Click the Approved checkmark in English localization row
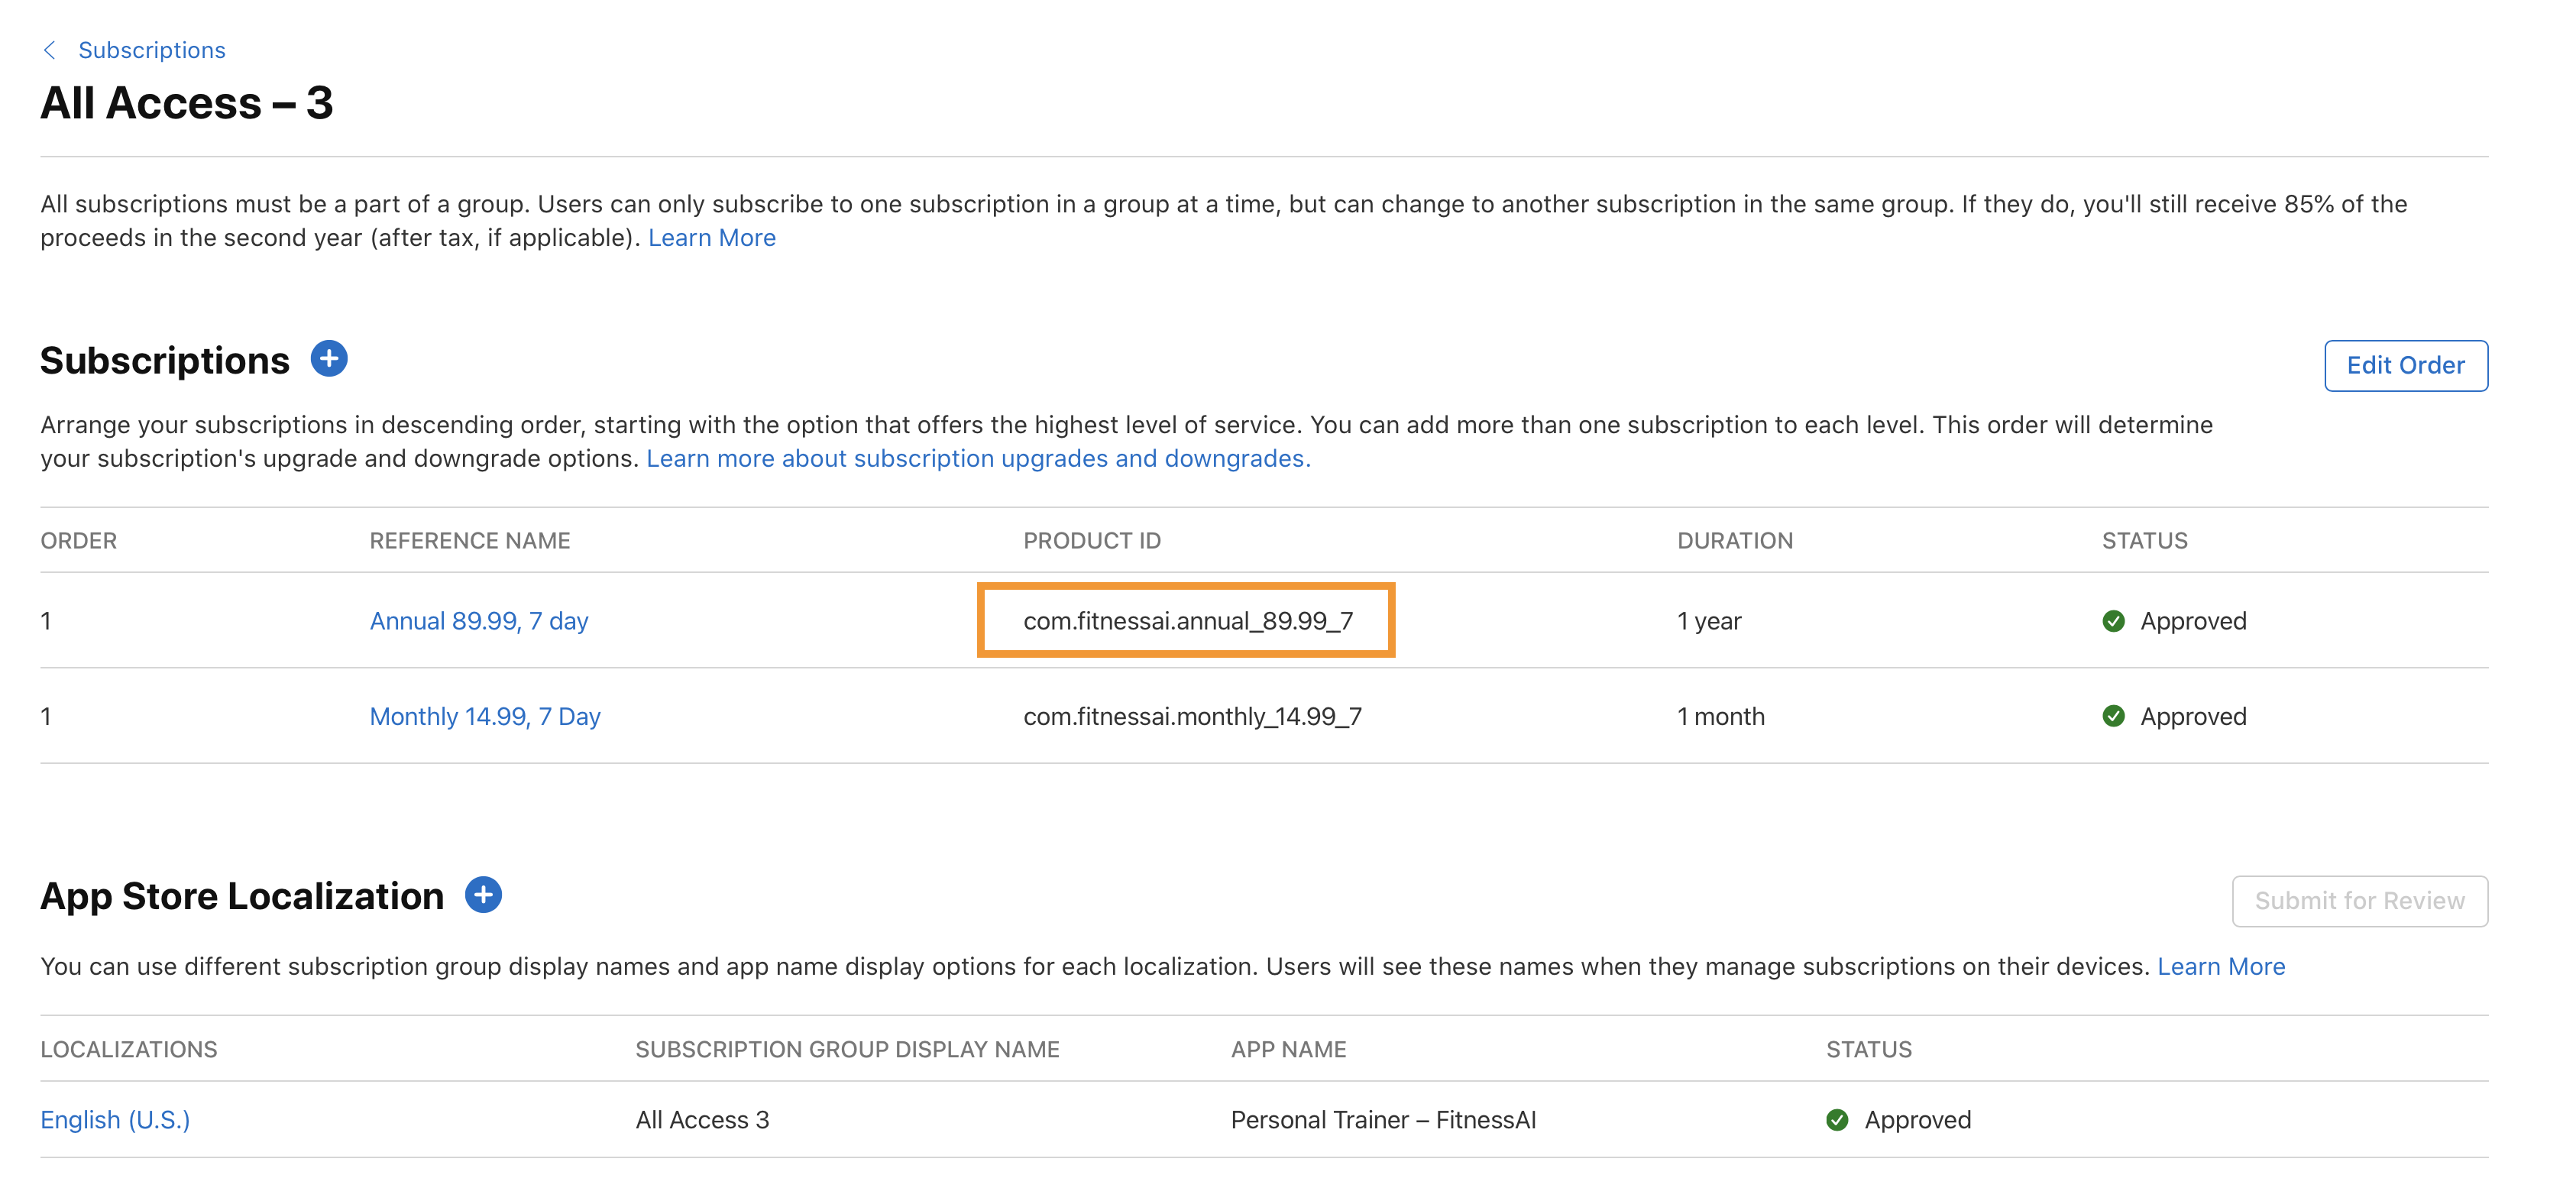The image size is (2576, 1204). (1837, 1120)
